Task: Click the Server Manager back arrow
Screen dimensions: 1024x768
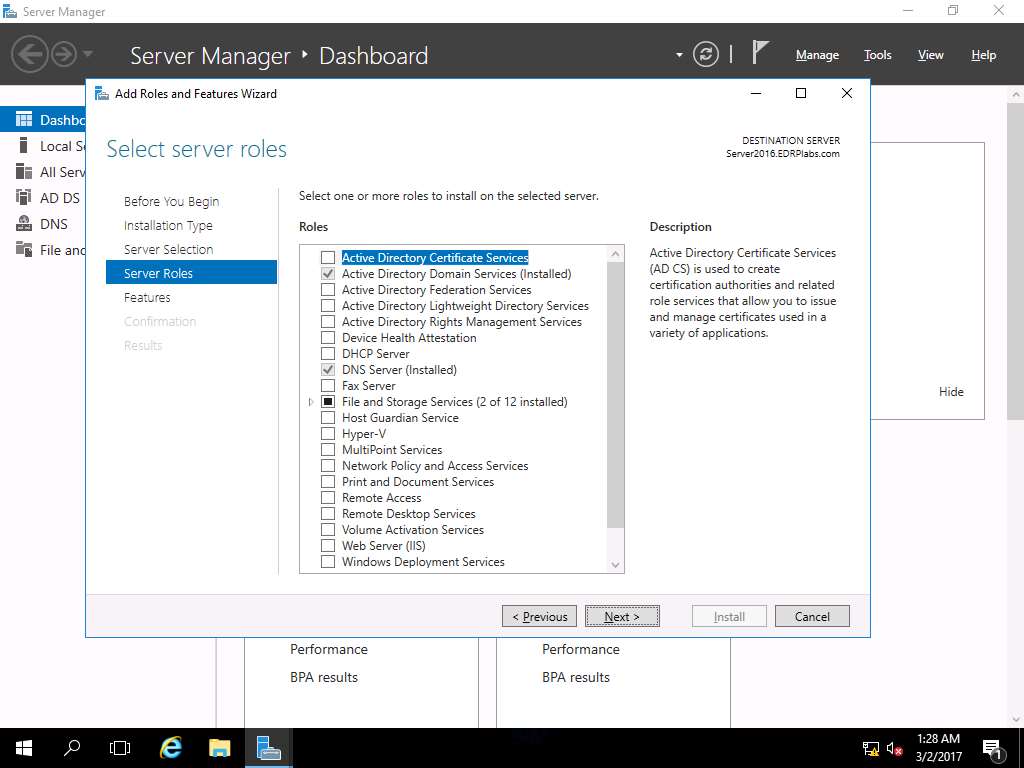Action: (29, 54)
